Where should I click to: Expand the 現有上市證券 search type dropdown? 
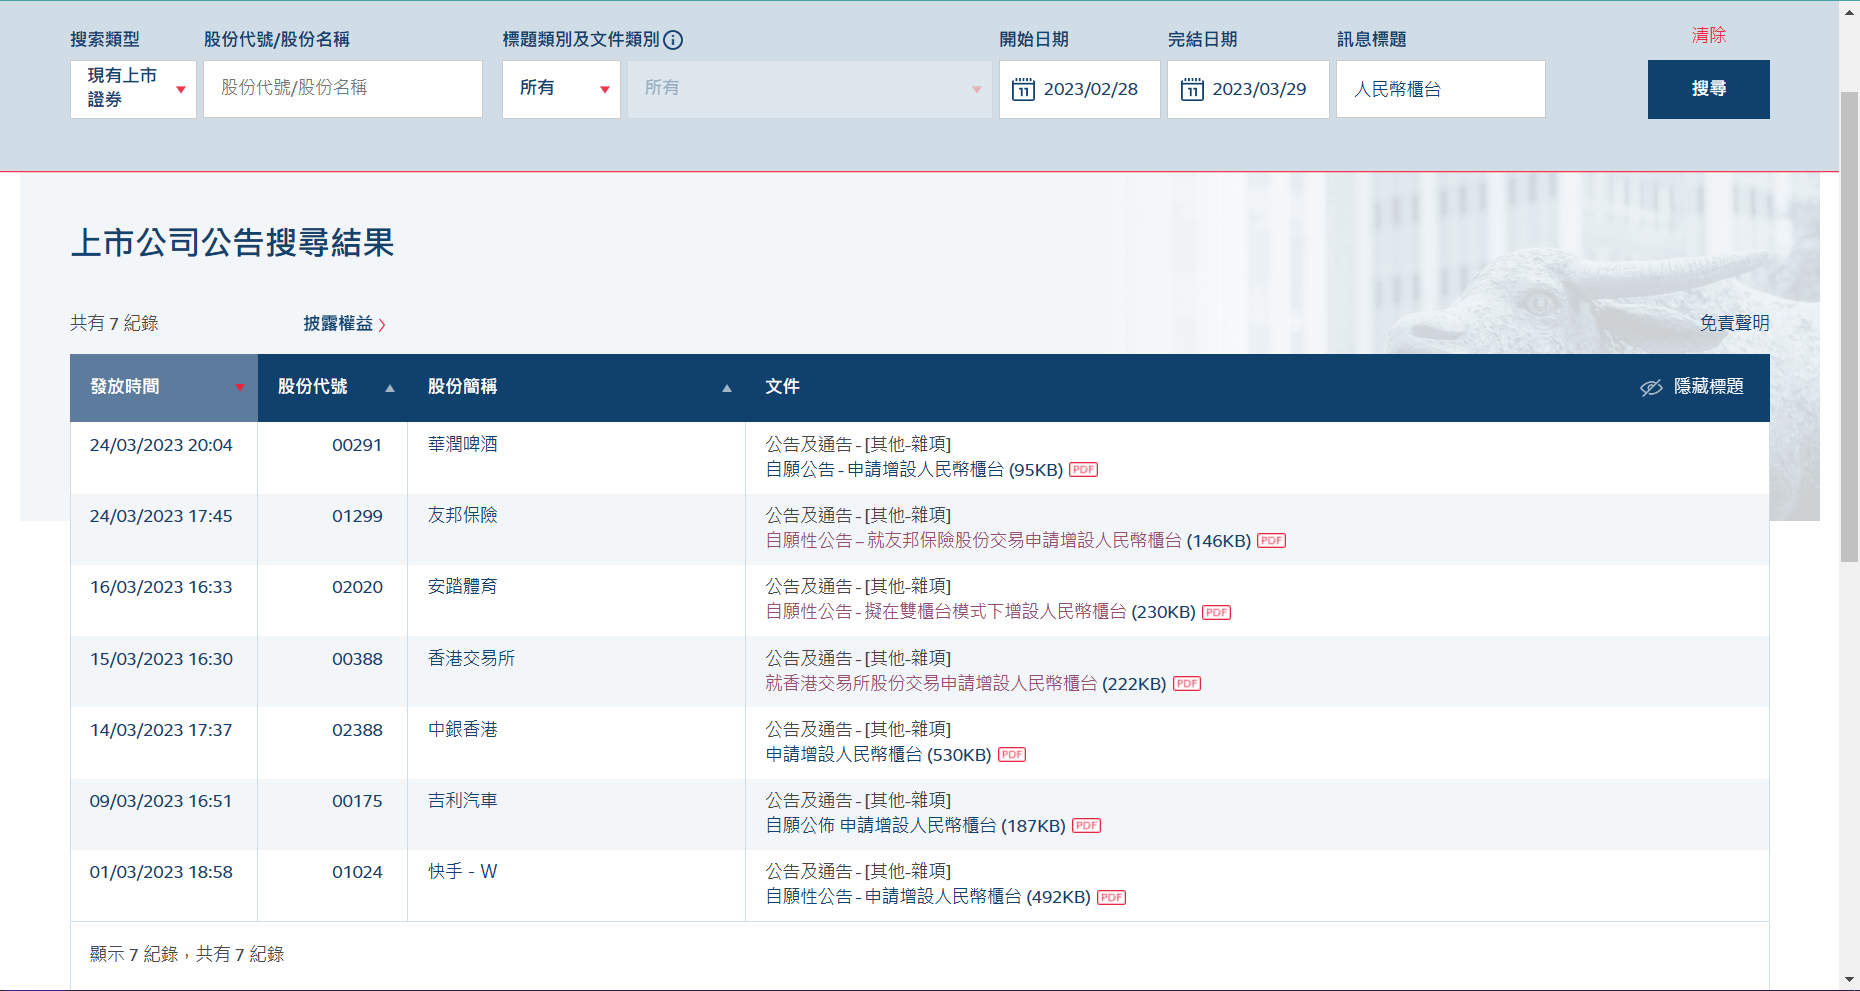point(133,89)
